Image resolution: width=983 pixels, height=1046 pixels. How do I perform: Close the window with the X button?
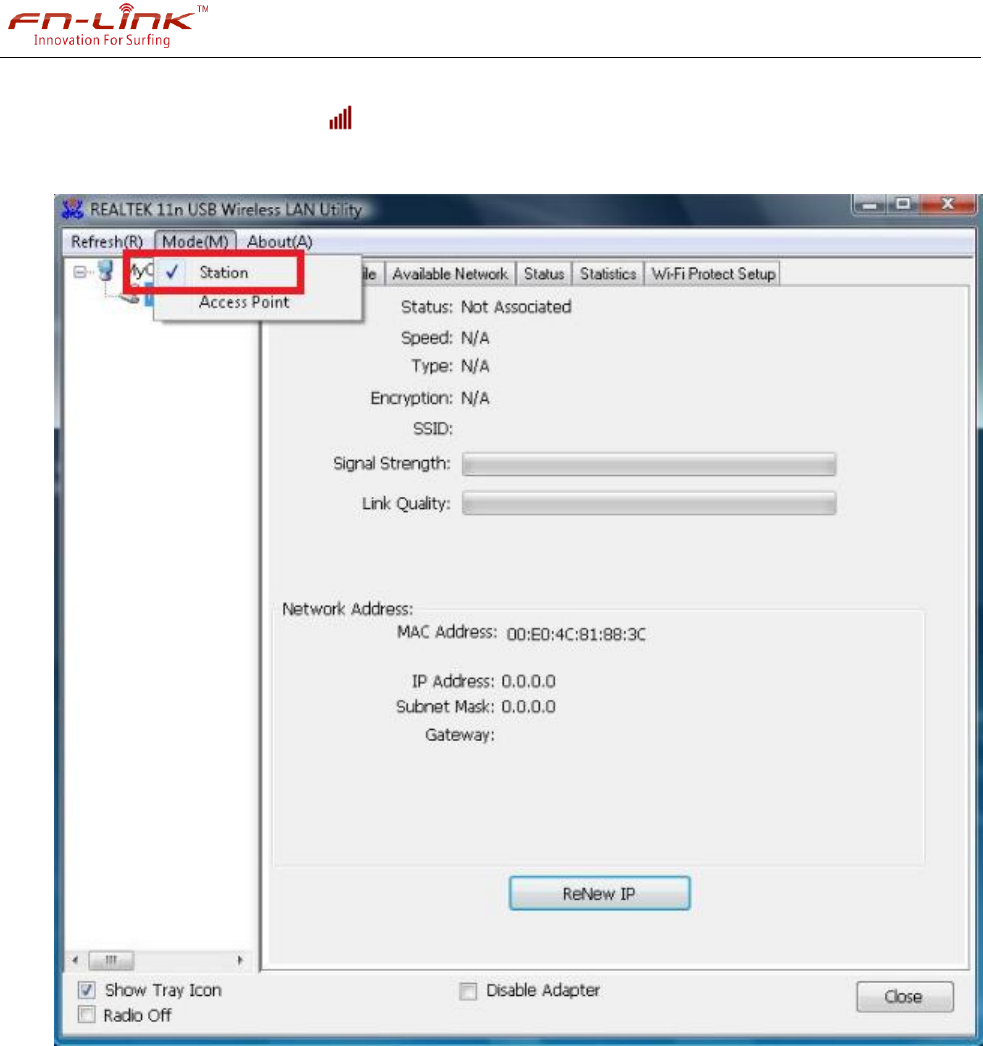click(x=948, y=204)
